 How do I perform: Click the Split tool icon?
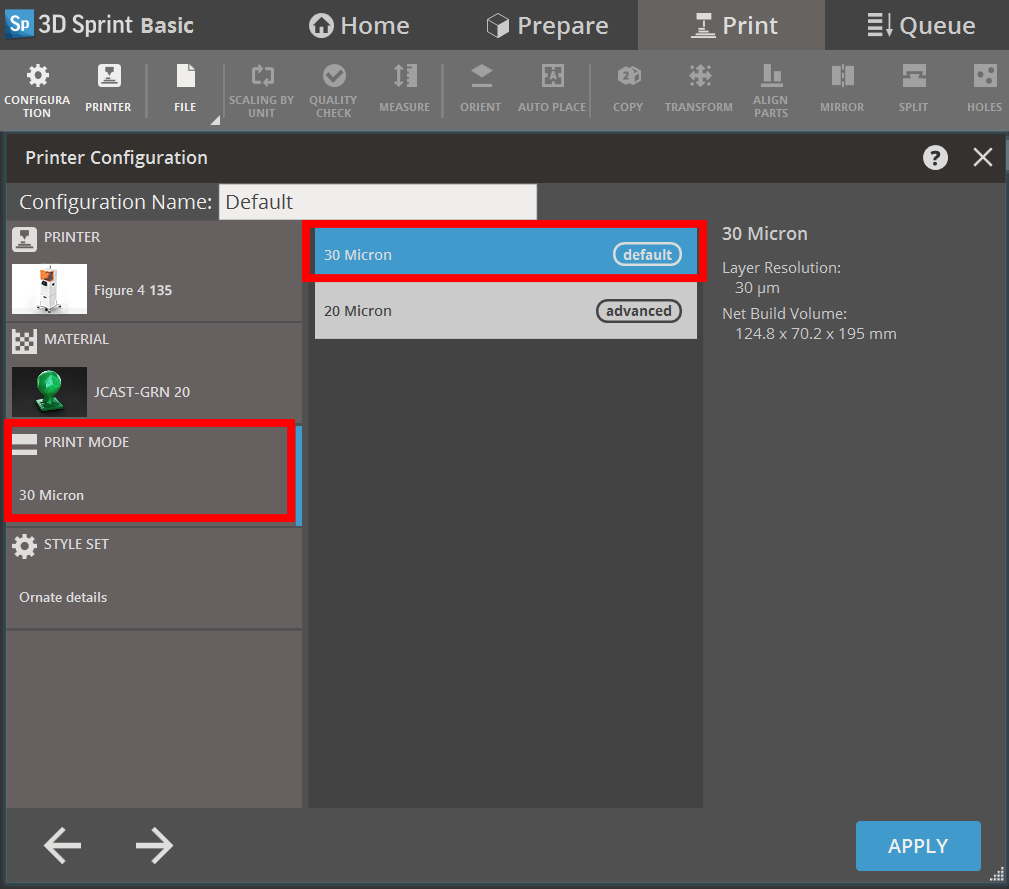coord(912,88)
